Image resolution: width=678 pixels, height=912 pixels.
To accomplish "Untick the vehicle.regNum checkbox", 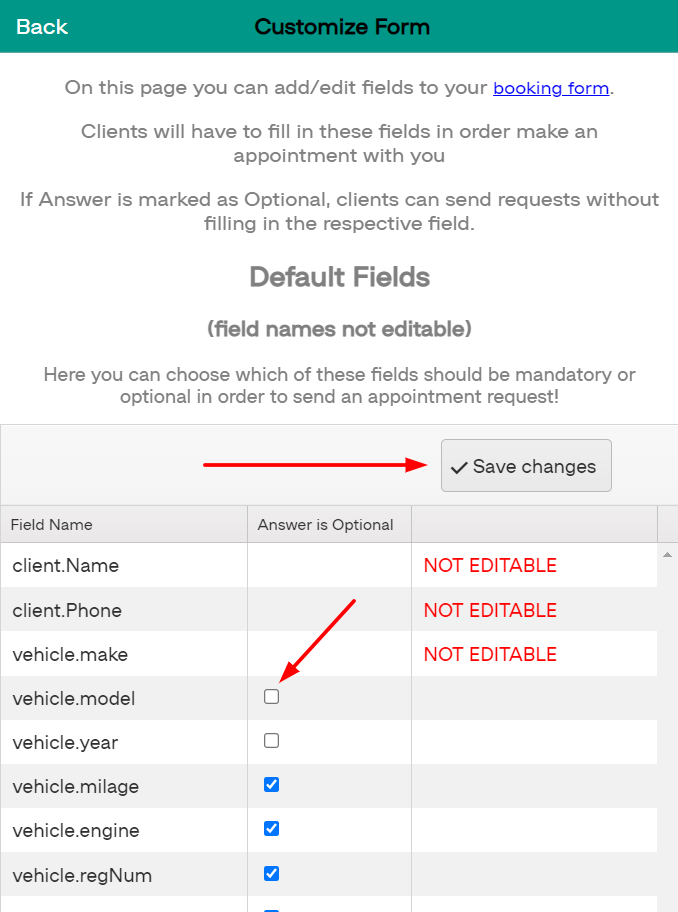I will (x=271, y=873).
